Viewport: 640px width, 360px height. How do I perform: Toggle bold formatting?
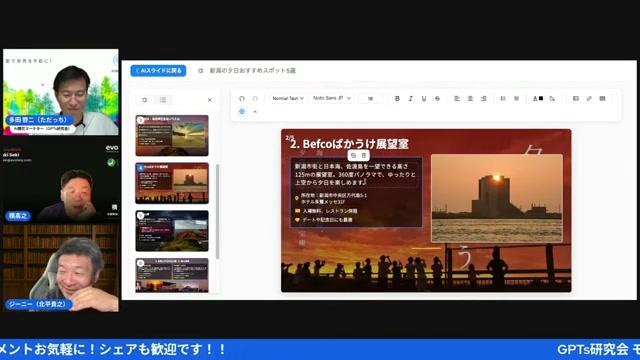pyautogui.click(x=397, y=98)
